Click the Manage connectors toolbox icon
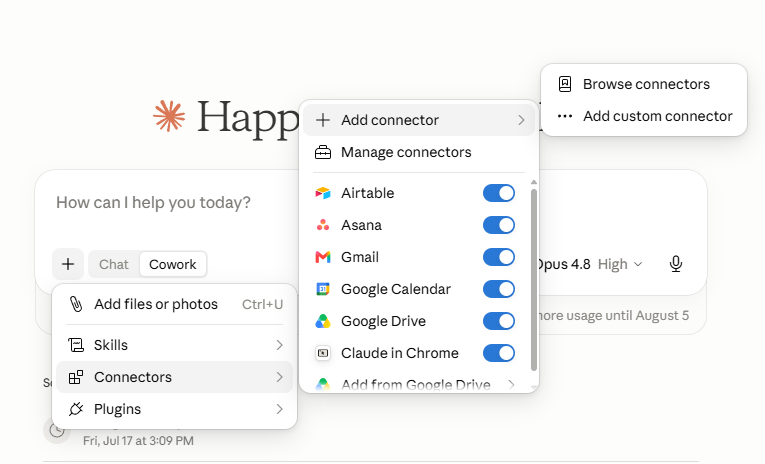Screen dimensions: 765x464 tap(322, 152)
